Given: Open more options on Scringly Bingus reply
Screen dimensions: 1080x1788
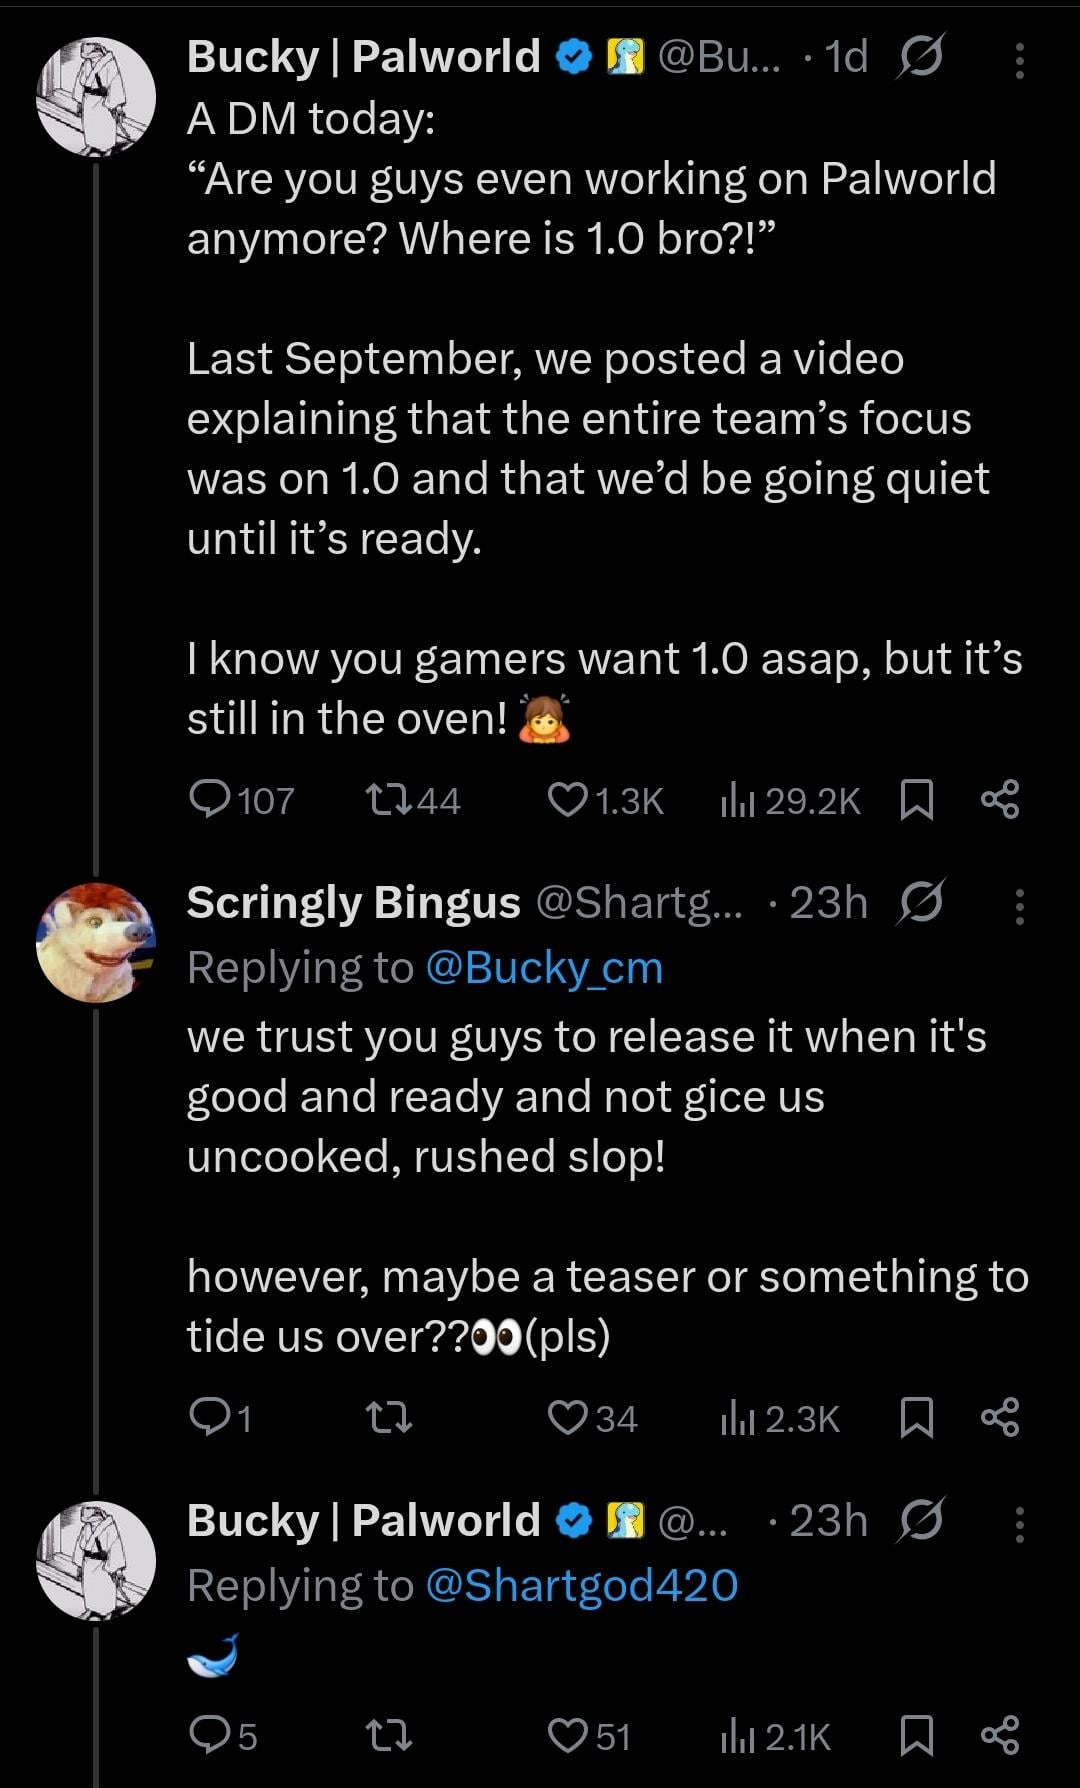Looking at the screenshot, I should point(1019,906).
